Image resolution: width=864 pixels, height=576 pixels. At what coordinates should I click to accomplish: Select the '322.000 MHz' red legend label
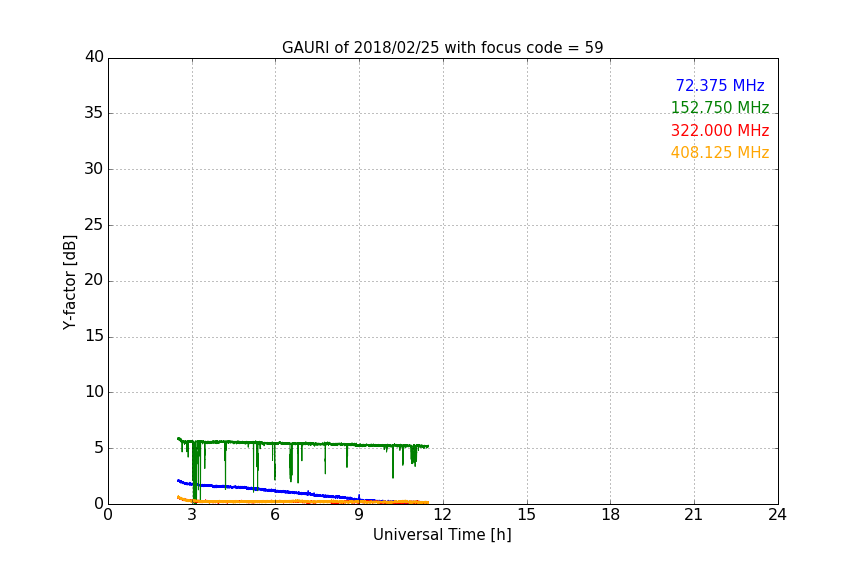(x=720, y=131)
